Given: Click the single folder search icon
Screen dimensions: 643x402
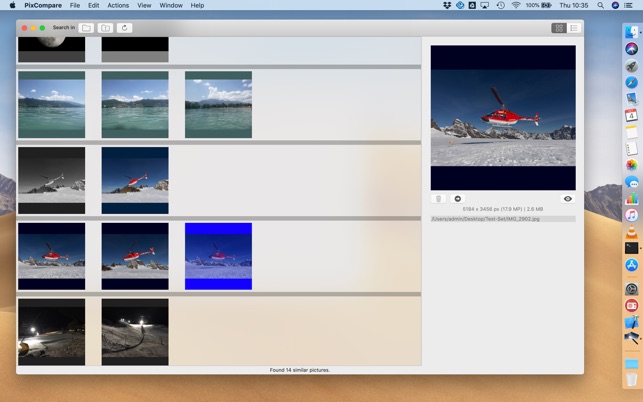Looking at the screenshot, I should pos(87,28).
